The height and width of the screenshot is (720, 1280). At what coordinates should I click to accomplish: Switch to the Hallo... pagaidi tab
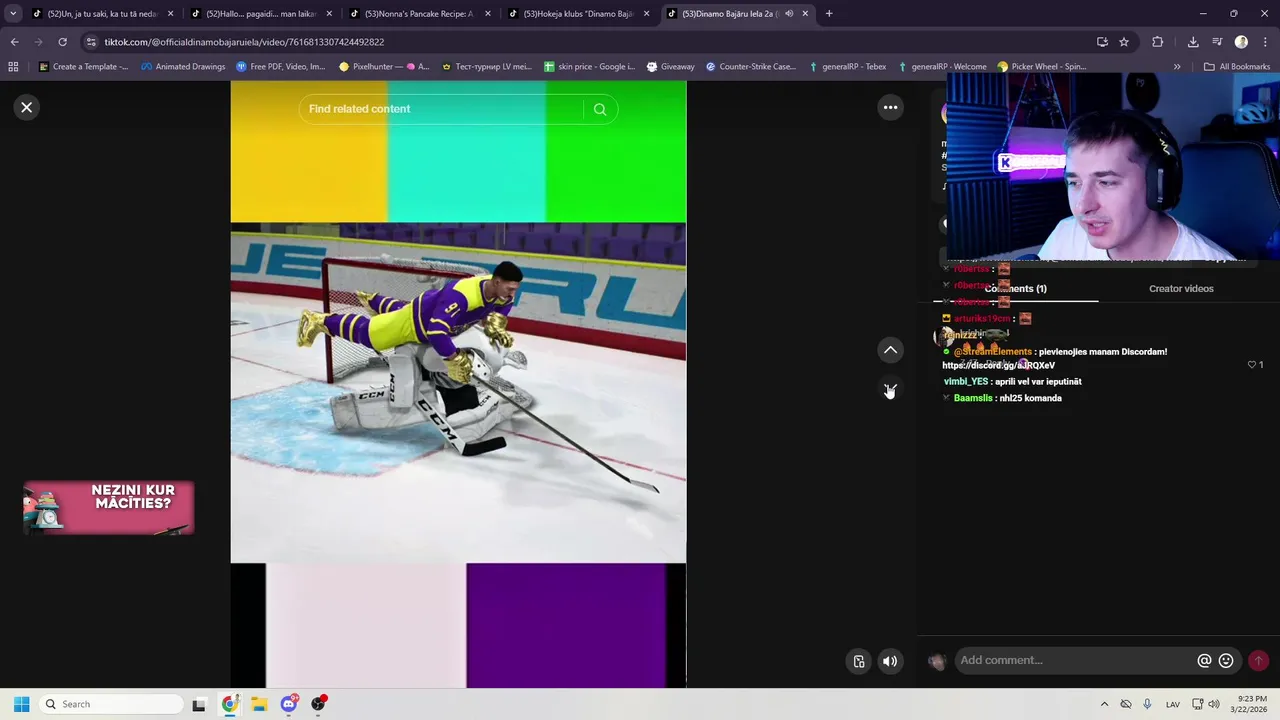pos(260,14)
